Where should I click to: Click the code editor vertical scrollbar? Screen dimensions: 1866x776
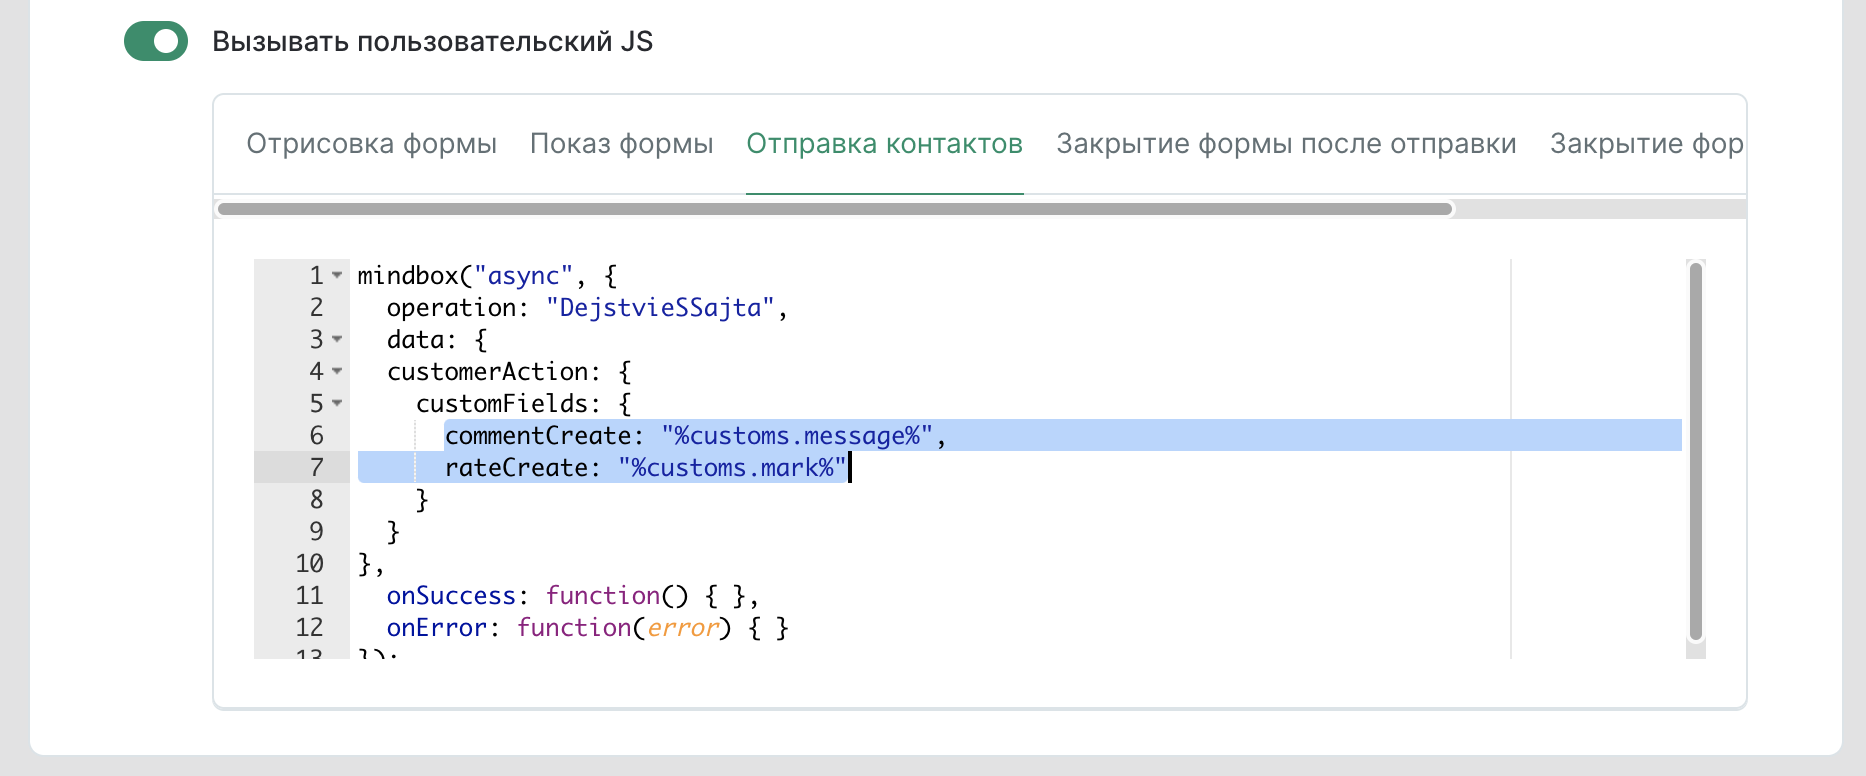coord(1695,450)
